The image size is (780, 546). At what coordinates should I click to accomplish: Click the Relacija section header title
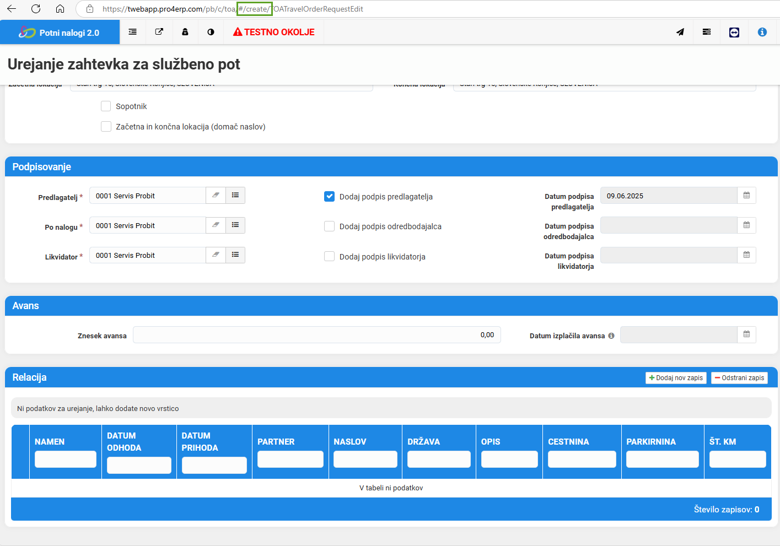(x=29, y=377)
